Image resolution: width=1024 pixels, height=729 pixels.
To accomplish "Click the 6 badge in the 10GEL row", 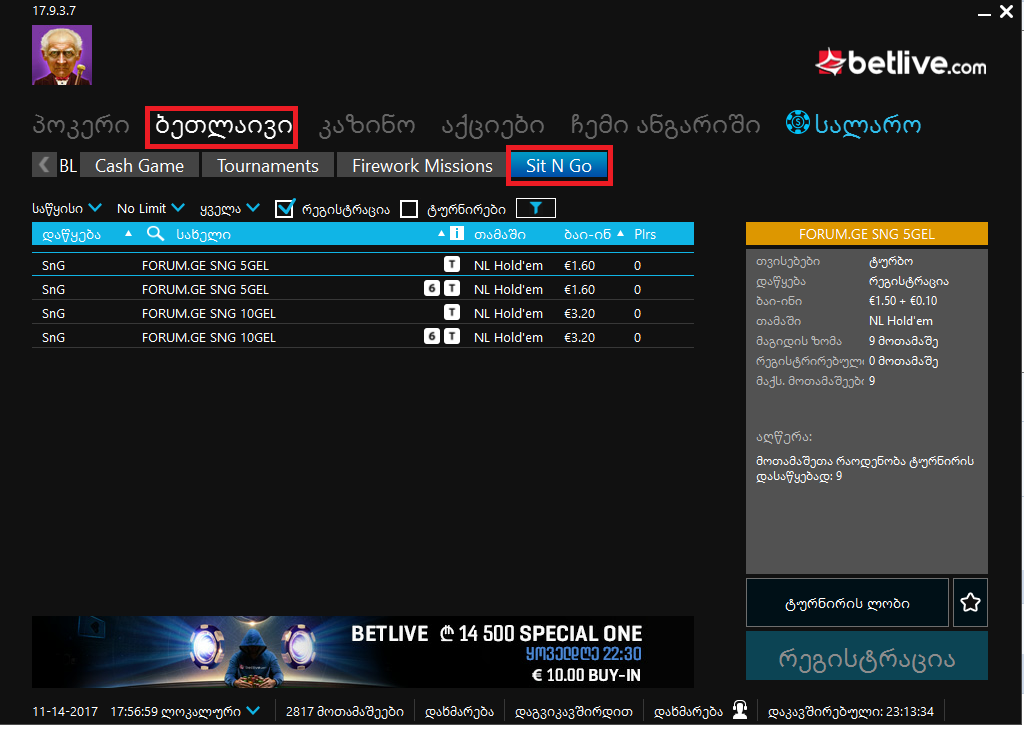I will pos(432,336).
